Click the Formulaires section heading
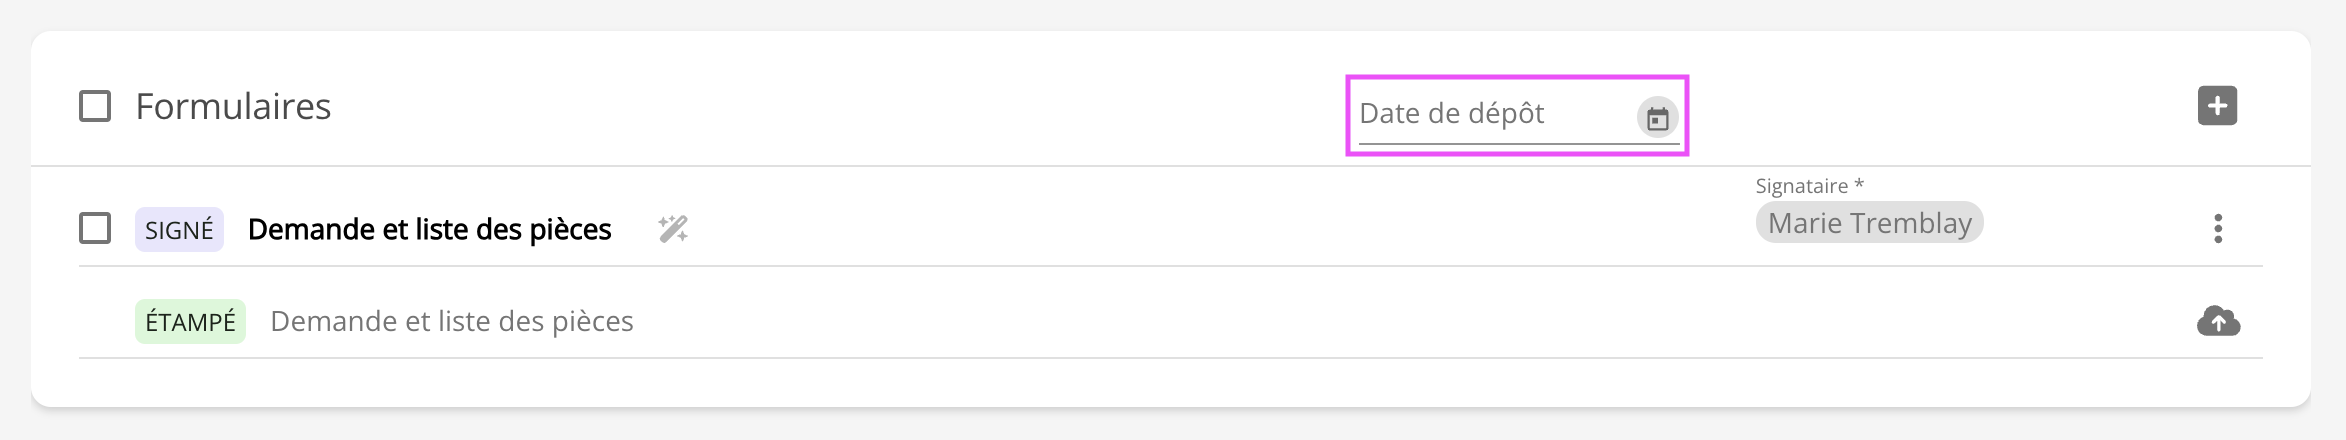The height and width of the screenshot is (440, 2346). pos(233,107)
